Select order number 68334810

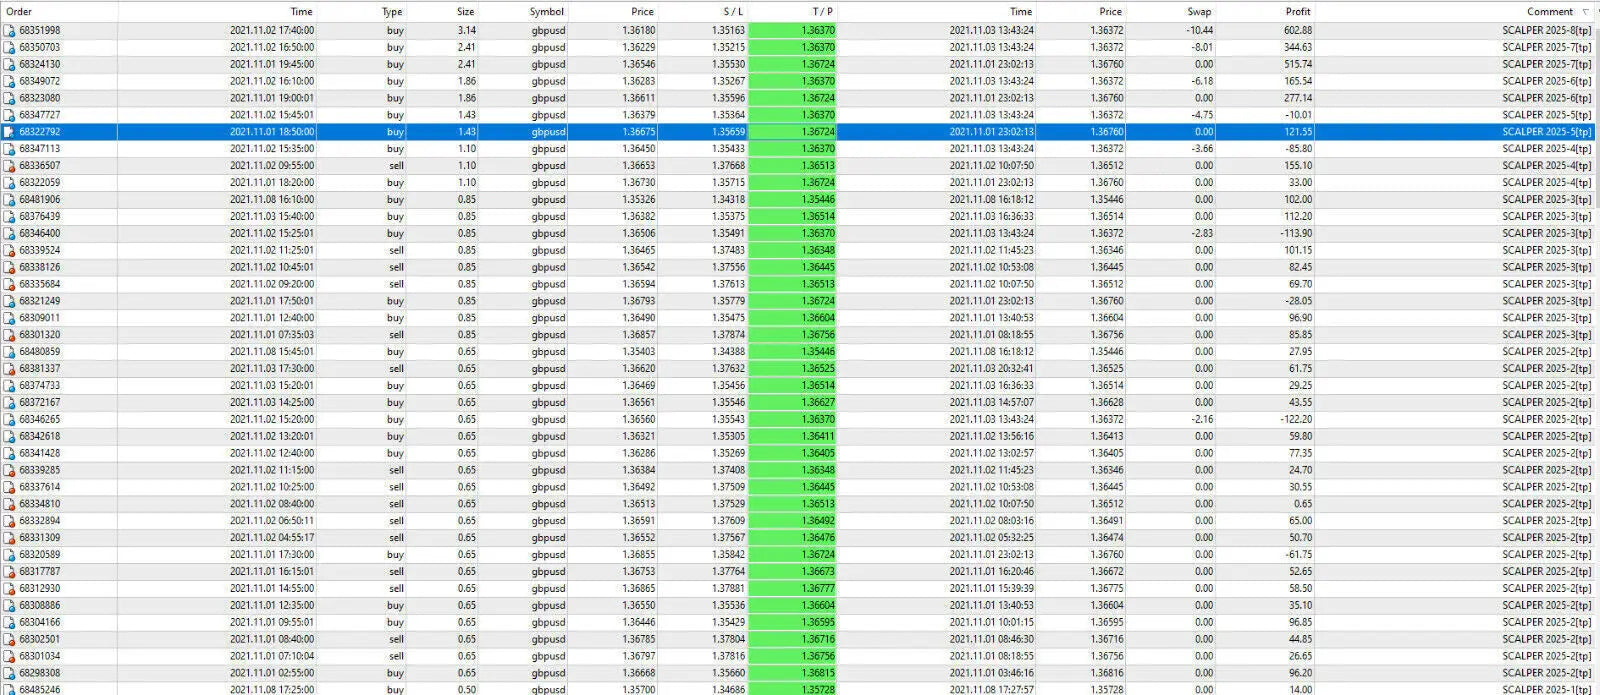point(39,504)
